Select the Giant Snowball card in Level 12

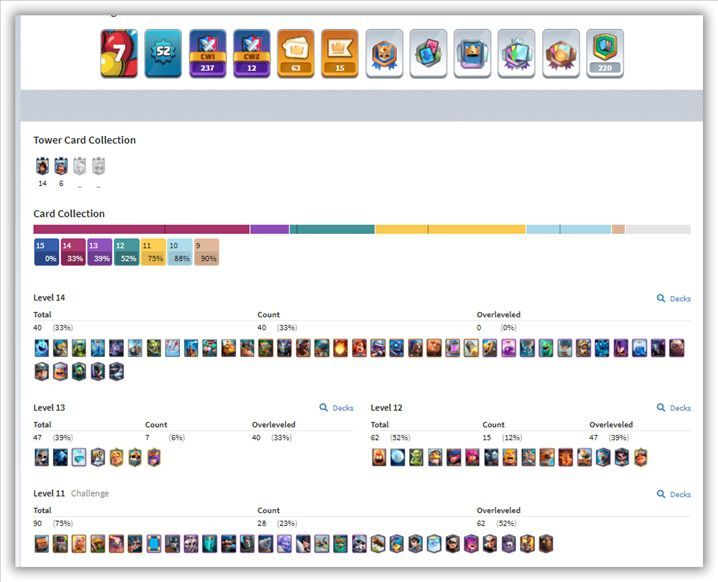[397, 457]
